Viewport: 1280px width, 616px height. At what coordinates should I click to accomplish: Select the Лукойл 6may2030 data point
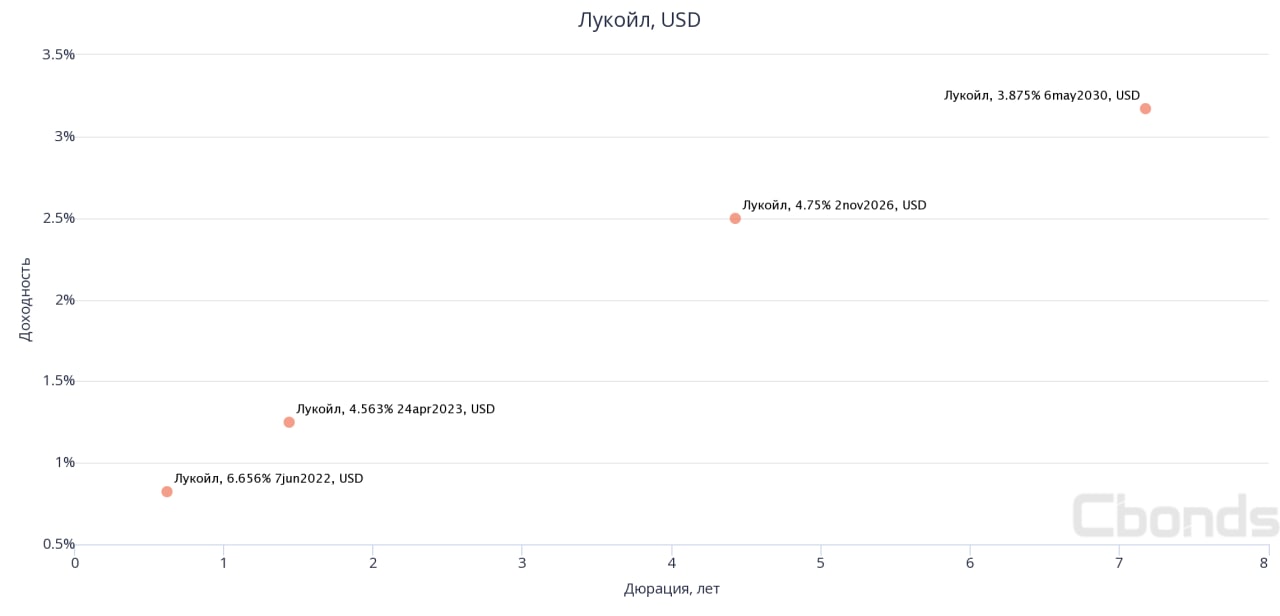pos(1145,108)
